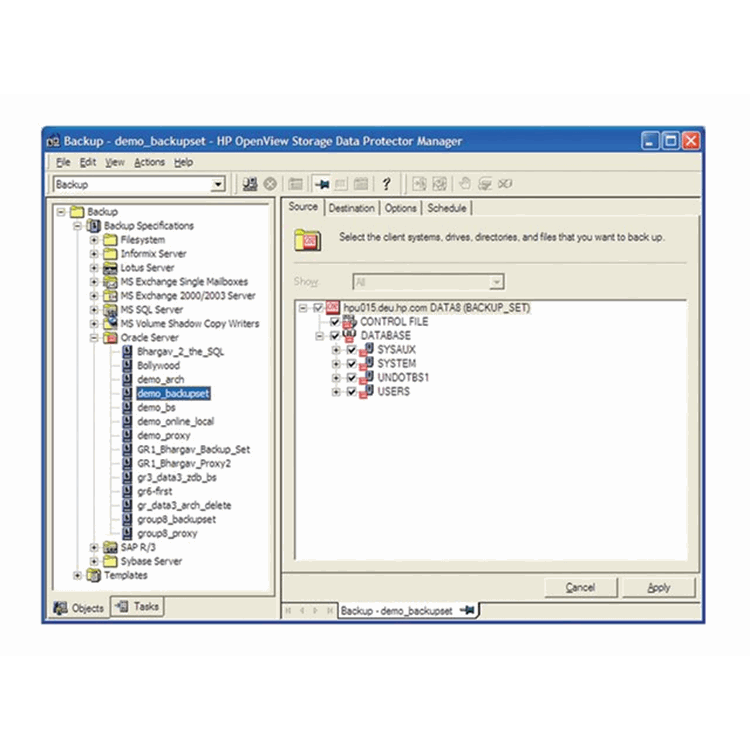Open the View menu
The width and height of the screenshot is (750, 750).
tap(115, 162)
